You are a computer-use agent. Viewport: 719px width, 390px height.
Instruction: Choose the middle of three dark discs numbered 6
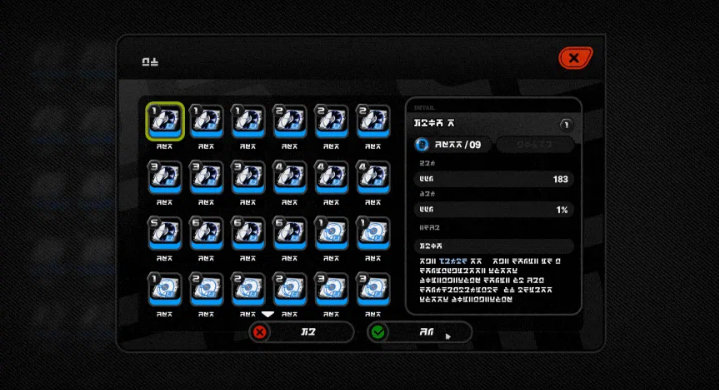click(248, 233)
